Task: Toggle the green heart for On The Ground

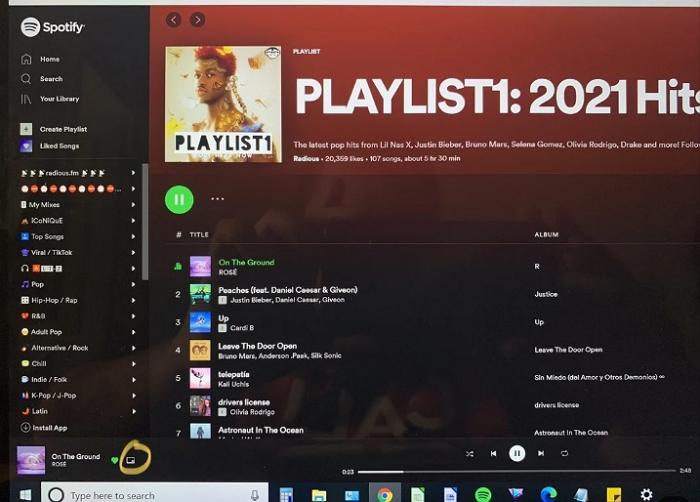Action: (x=115, y=460)
